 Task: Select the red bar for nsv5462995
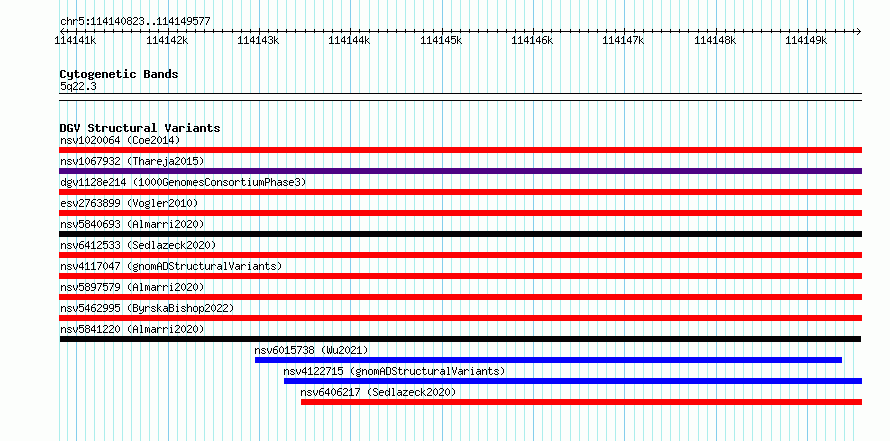click(x=460, y=318)
